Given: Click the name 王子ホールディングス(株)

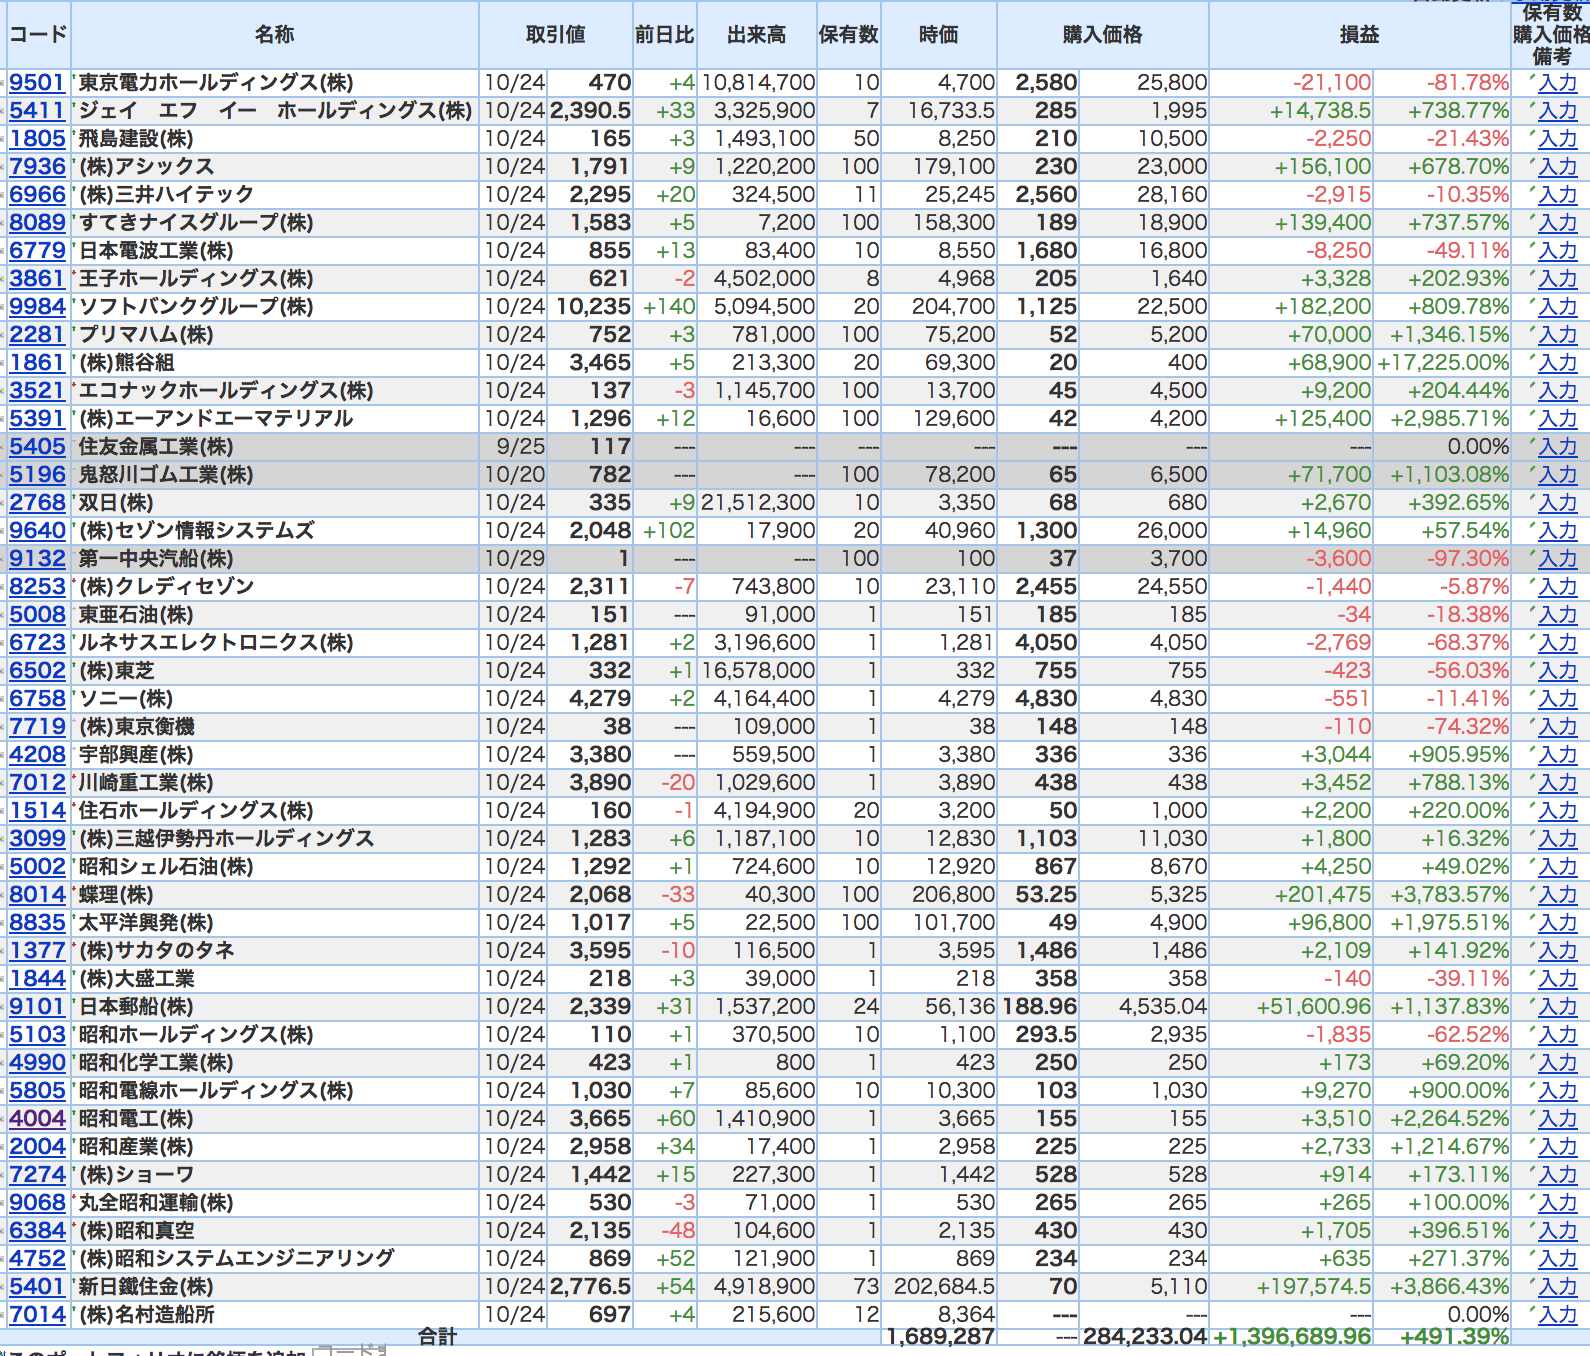Looking at the screenshot, I should pyautogui.click(x=196, y=279).
